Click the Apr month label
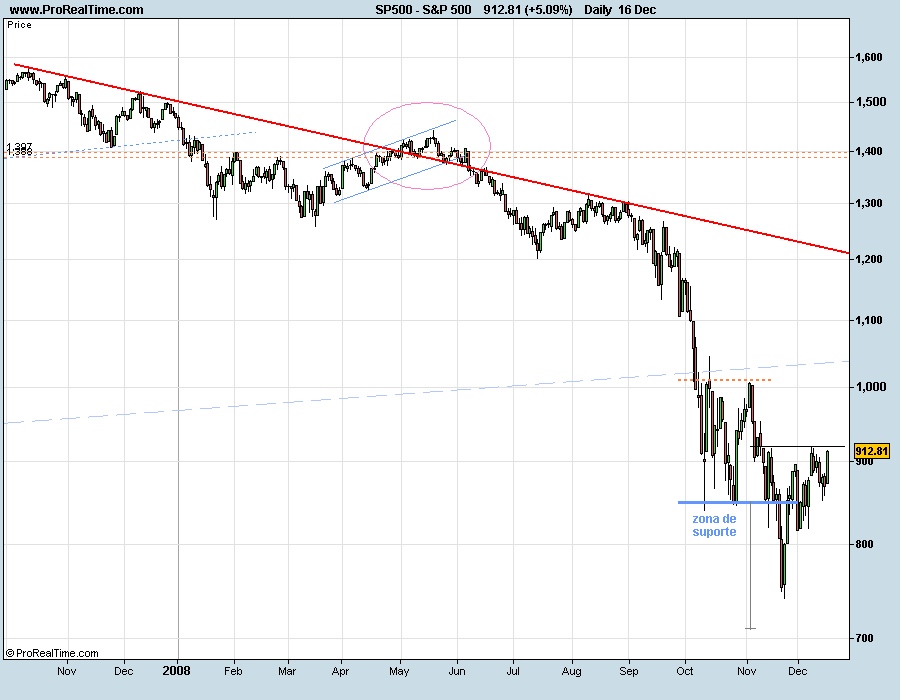The width and height of the screenshot is (900, 700). click(340, 671)
